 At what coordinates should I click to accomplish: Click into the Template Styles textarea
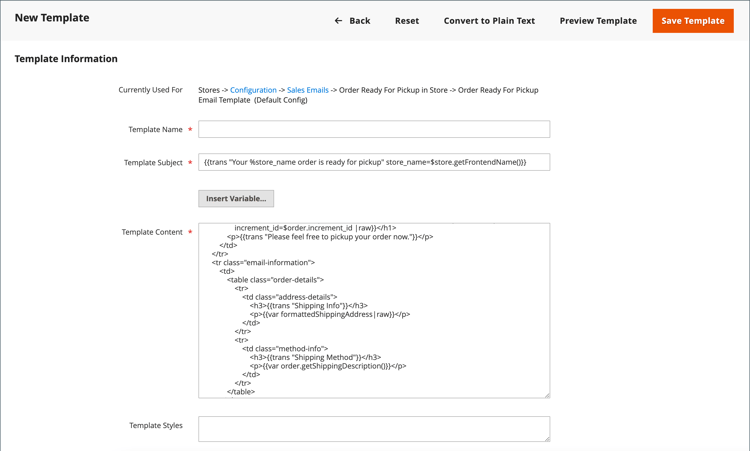374,428
